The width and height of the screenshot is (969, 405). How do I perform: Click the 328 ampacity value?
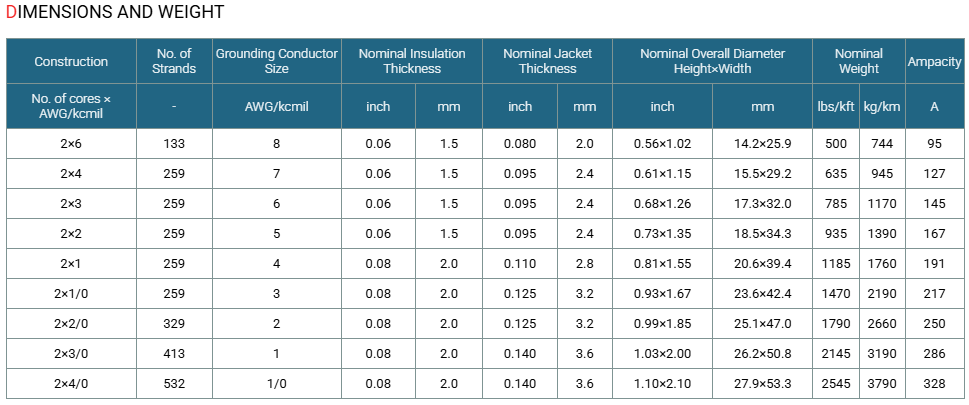934,384
